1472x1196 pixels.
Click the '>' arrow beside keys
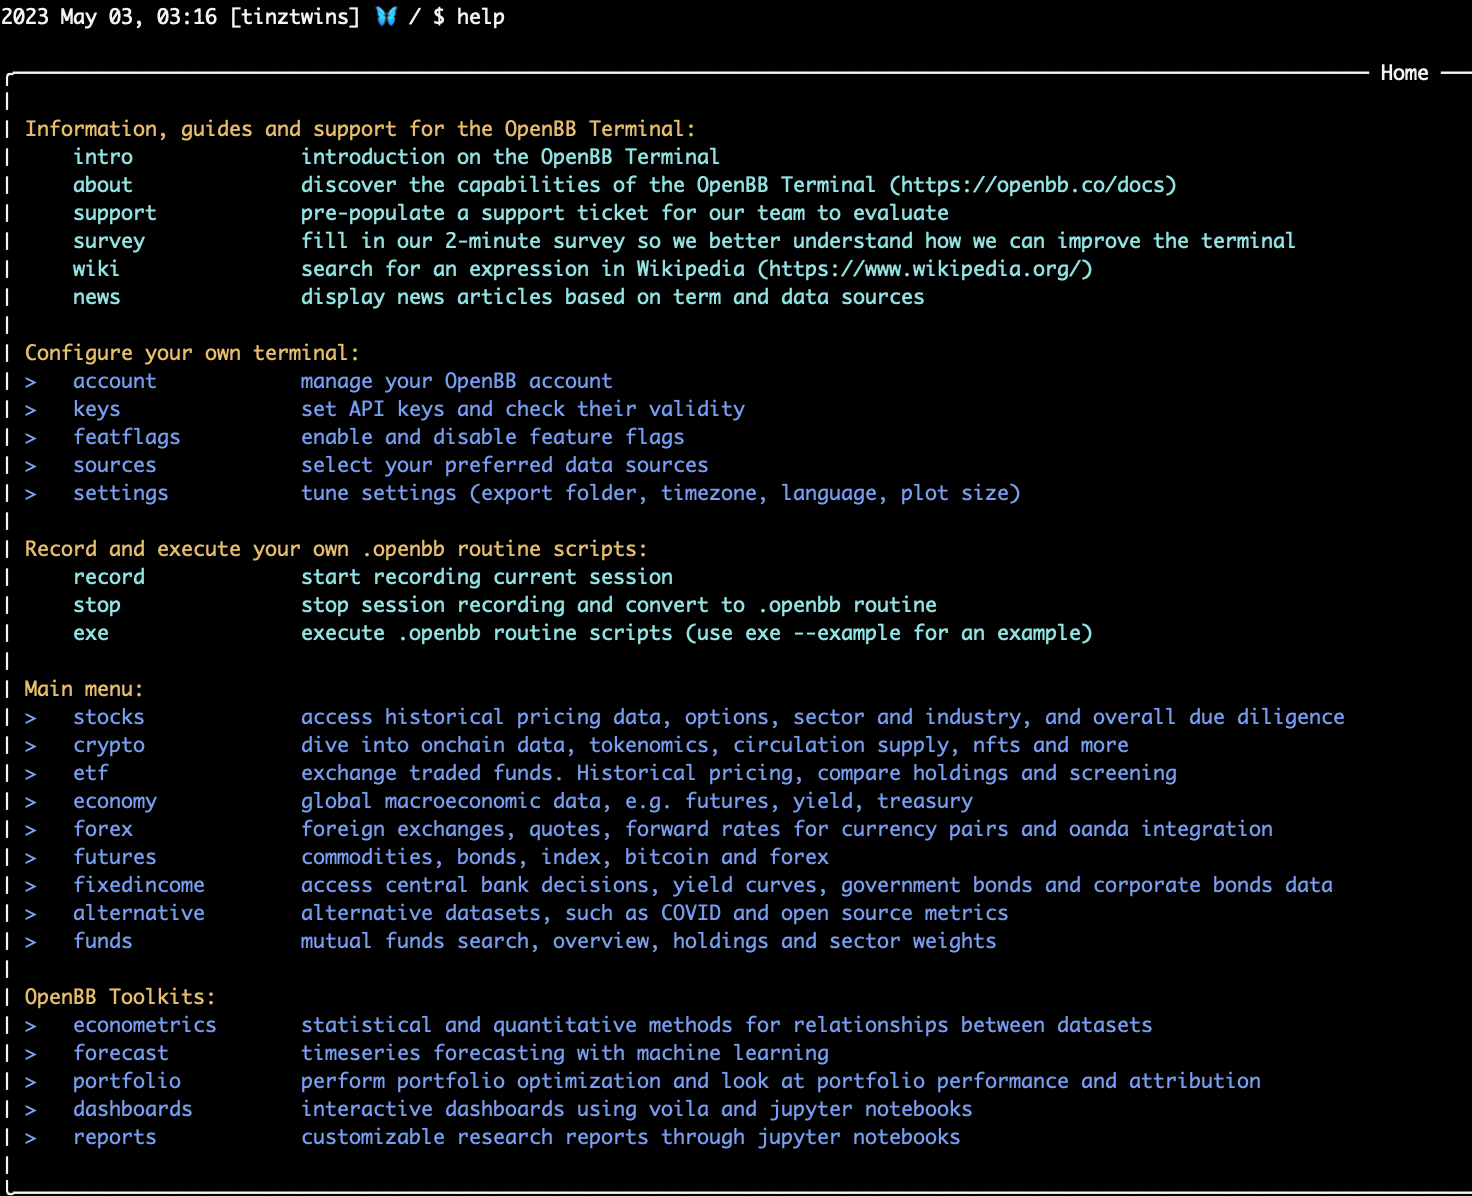(31, 410)
